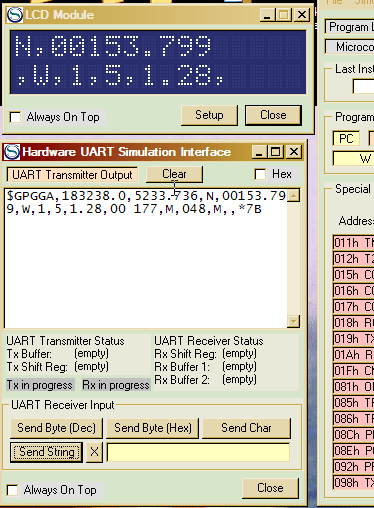Click the Hardware UART window logo icon
Screen dimensions: 374x508
click(x=12, y=152)
